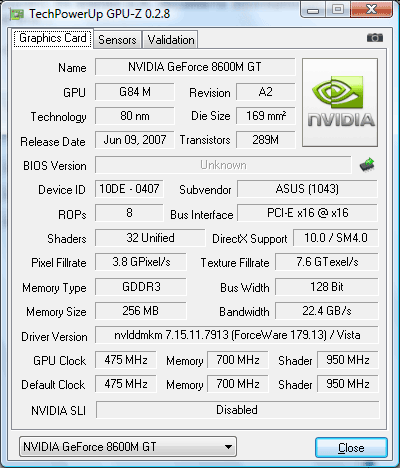Click the Device ID 10DE - 0407
Image resolution: width=400 pixels, height=468 pixels.
(129, 189)
